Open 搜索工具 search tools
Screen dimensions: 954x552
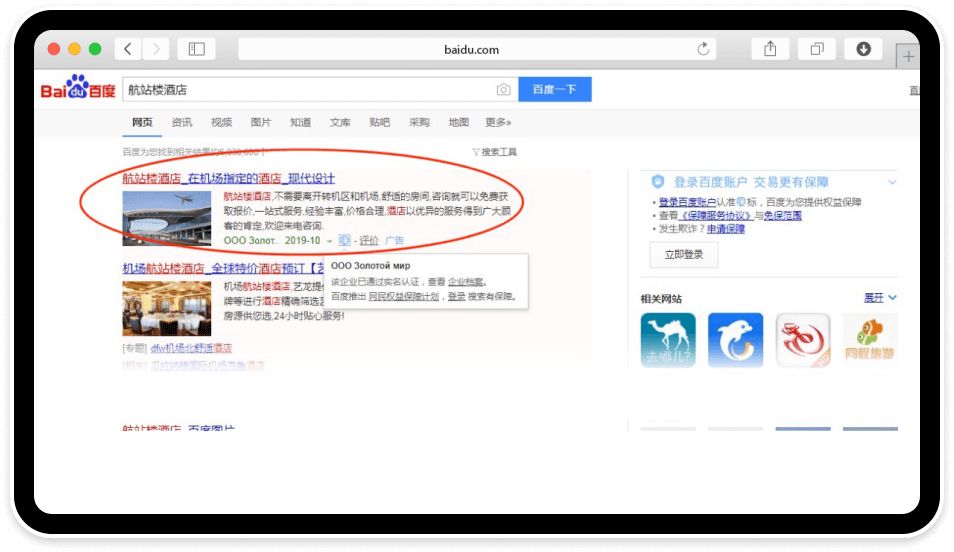[499, 152]
